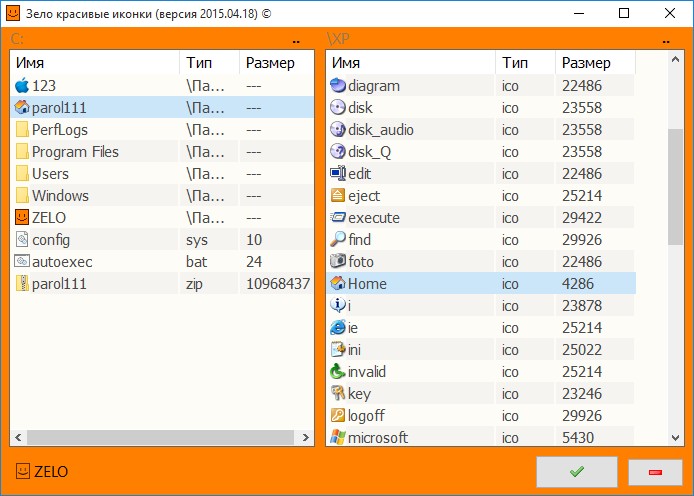Click the green checkmark confirm button
Image resolution: width=694 pixels, height=496 pixels.
577,472
